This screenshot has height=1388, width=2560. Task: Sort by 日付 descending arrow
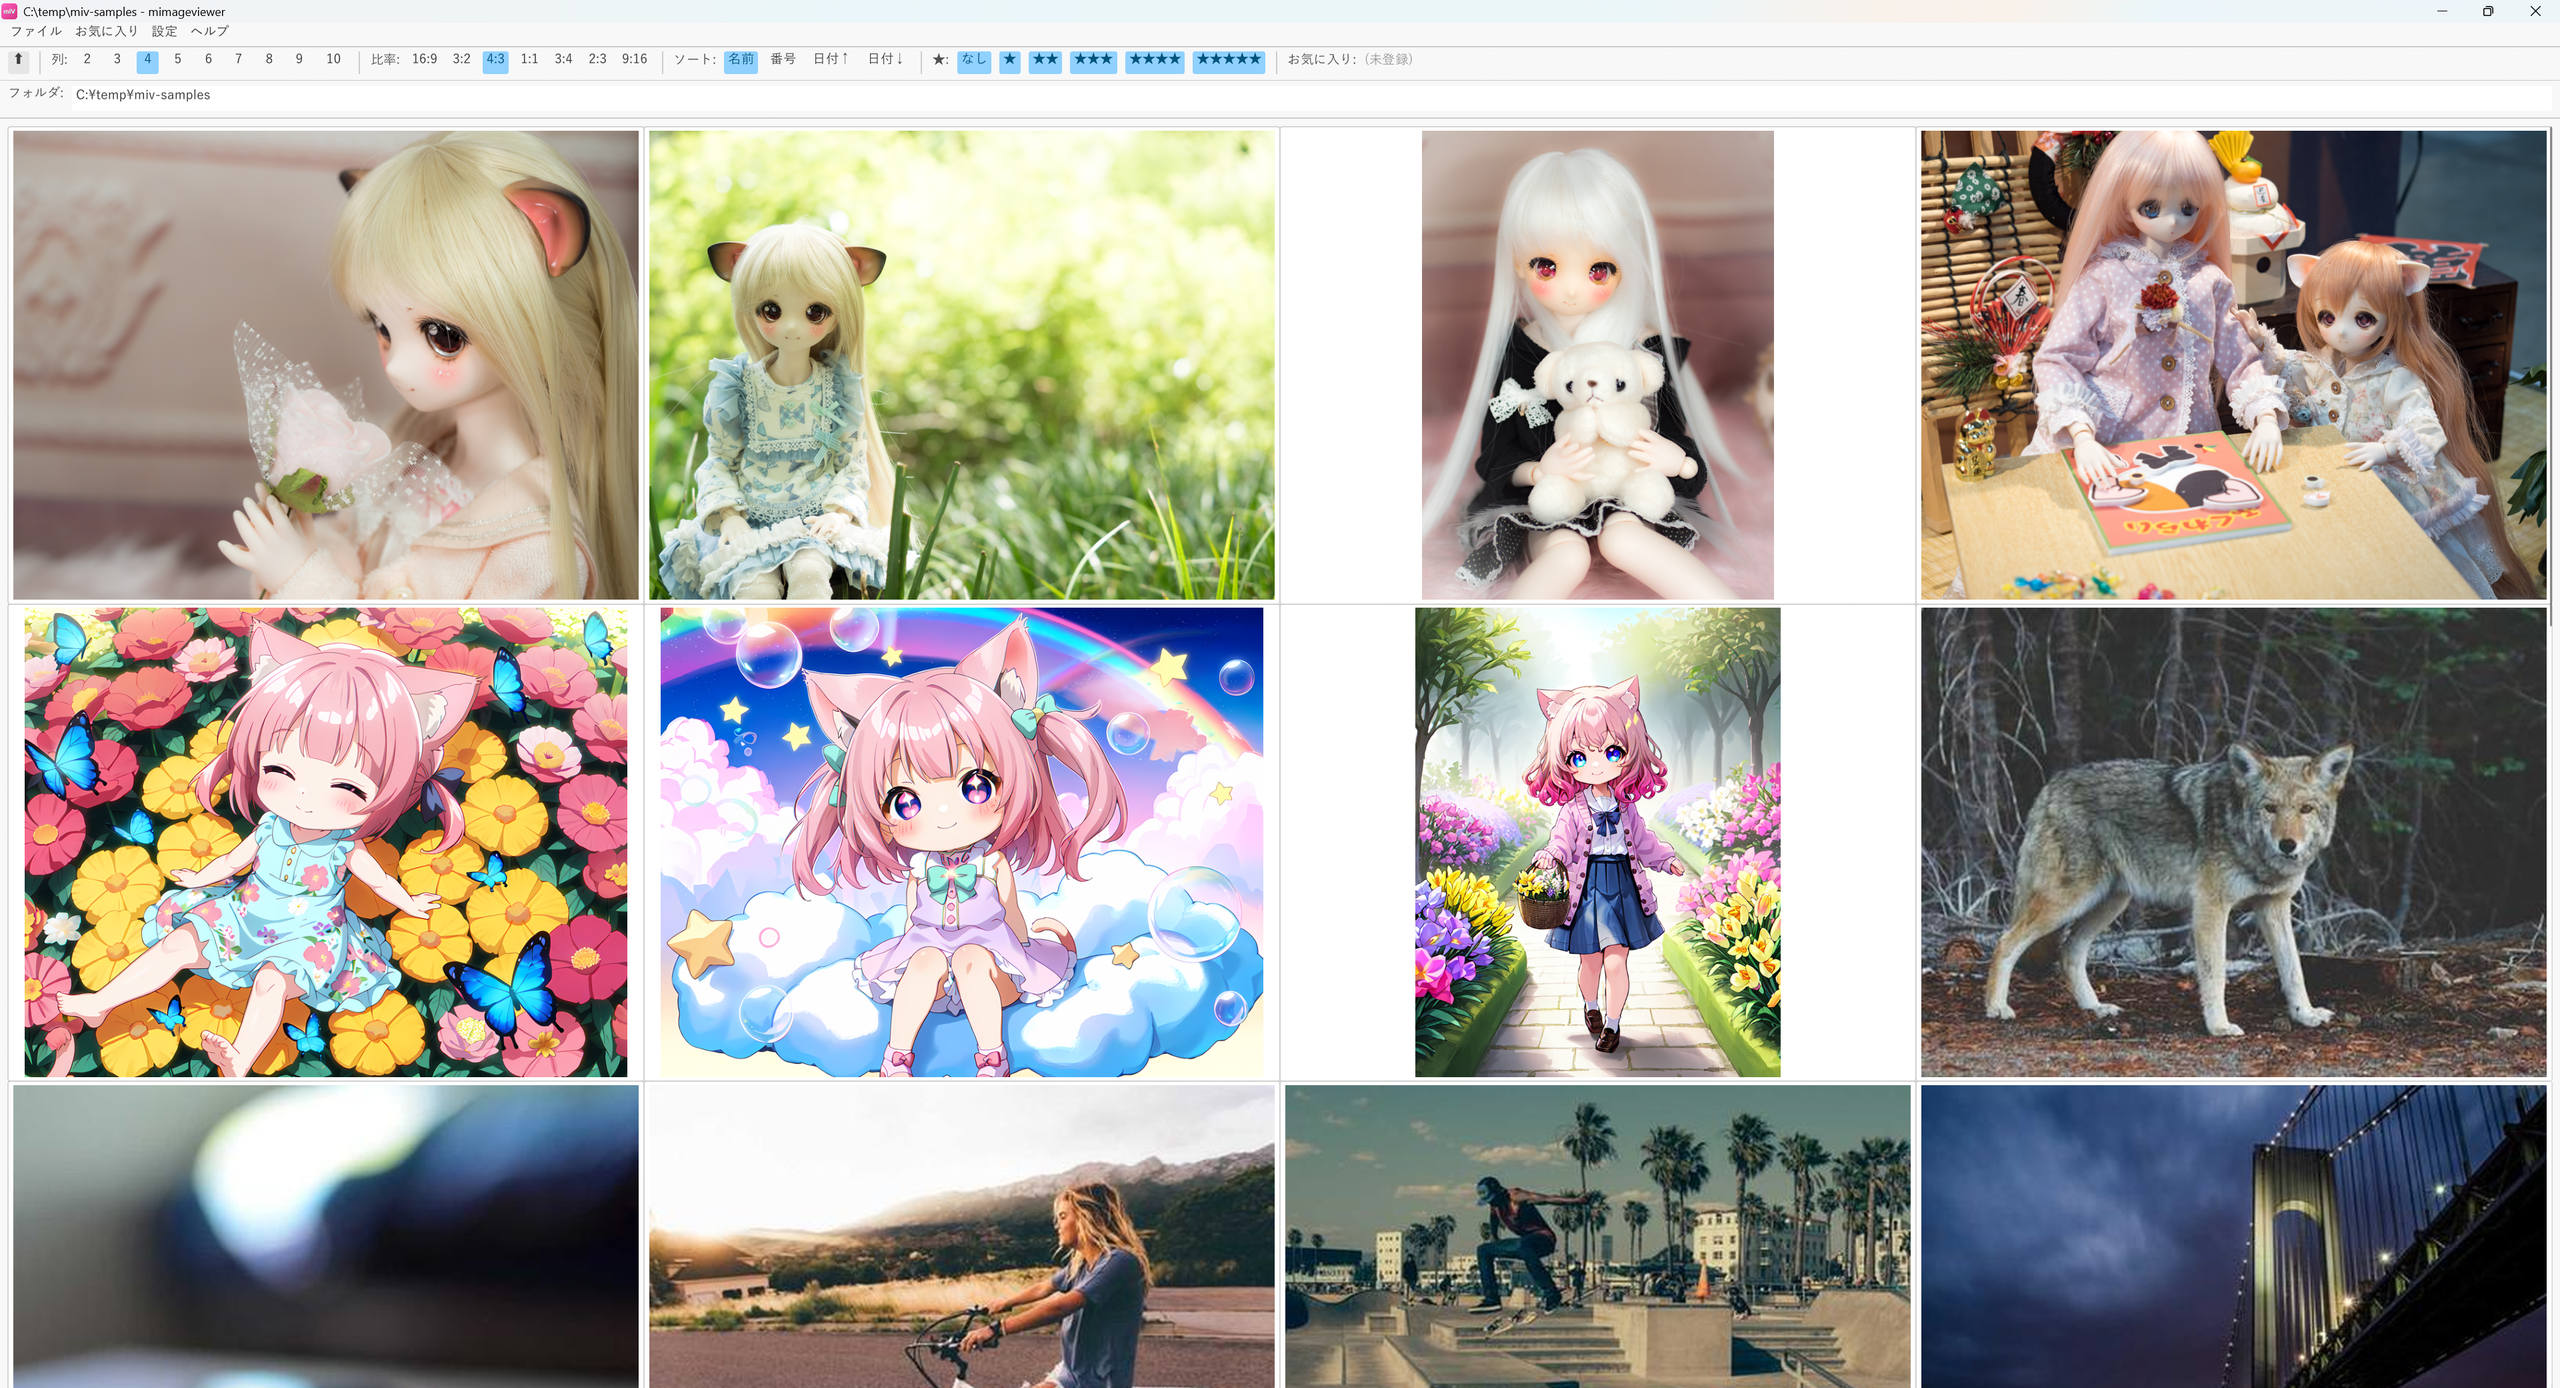[885, 60]
